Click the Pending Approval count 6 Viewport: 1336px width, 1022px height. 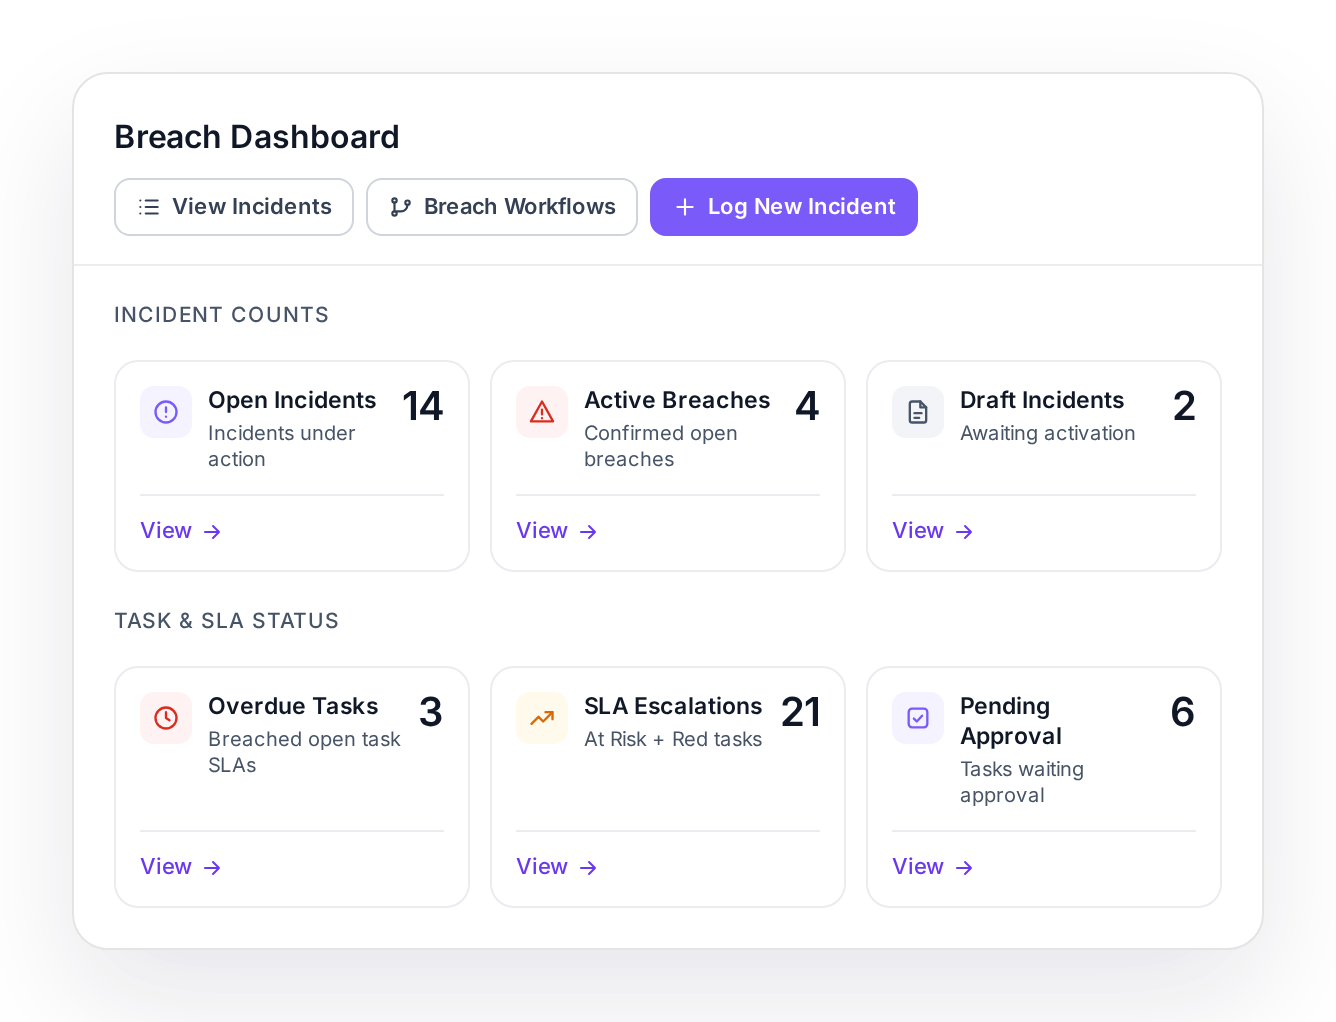[x=1183, y=713]
